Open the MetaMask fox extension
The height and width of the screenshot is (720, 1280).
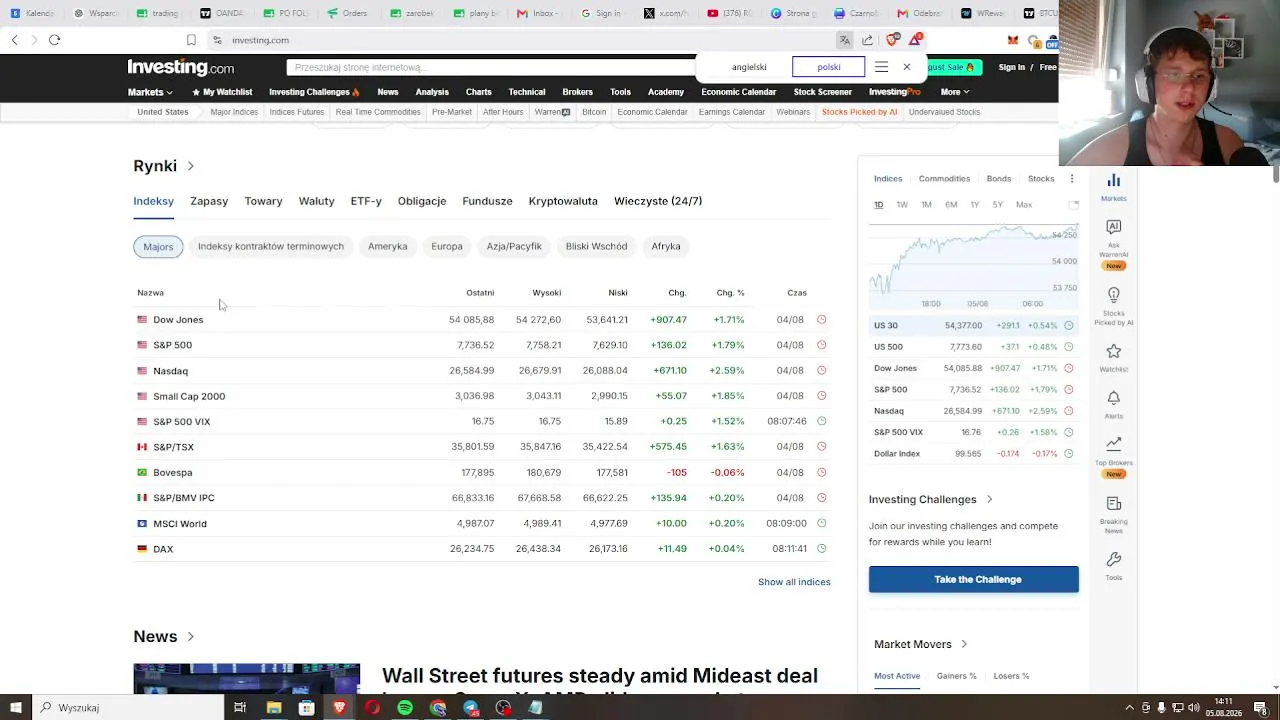(x=1013, y=40)
